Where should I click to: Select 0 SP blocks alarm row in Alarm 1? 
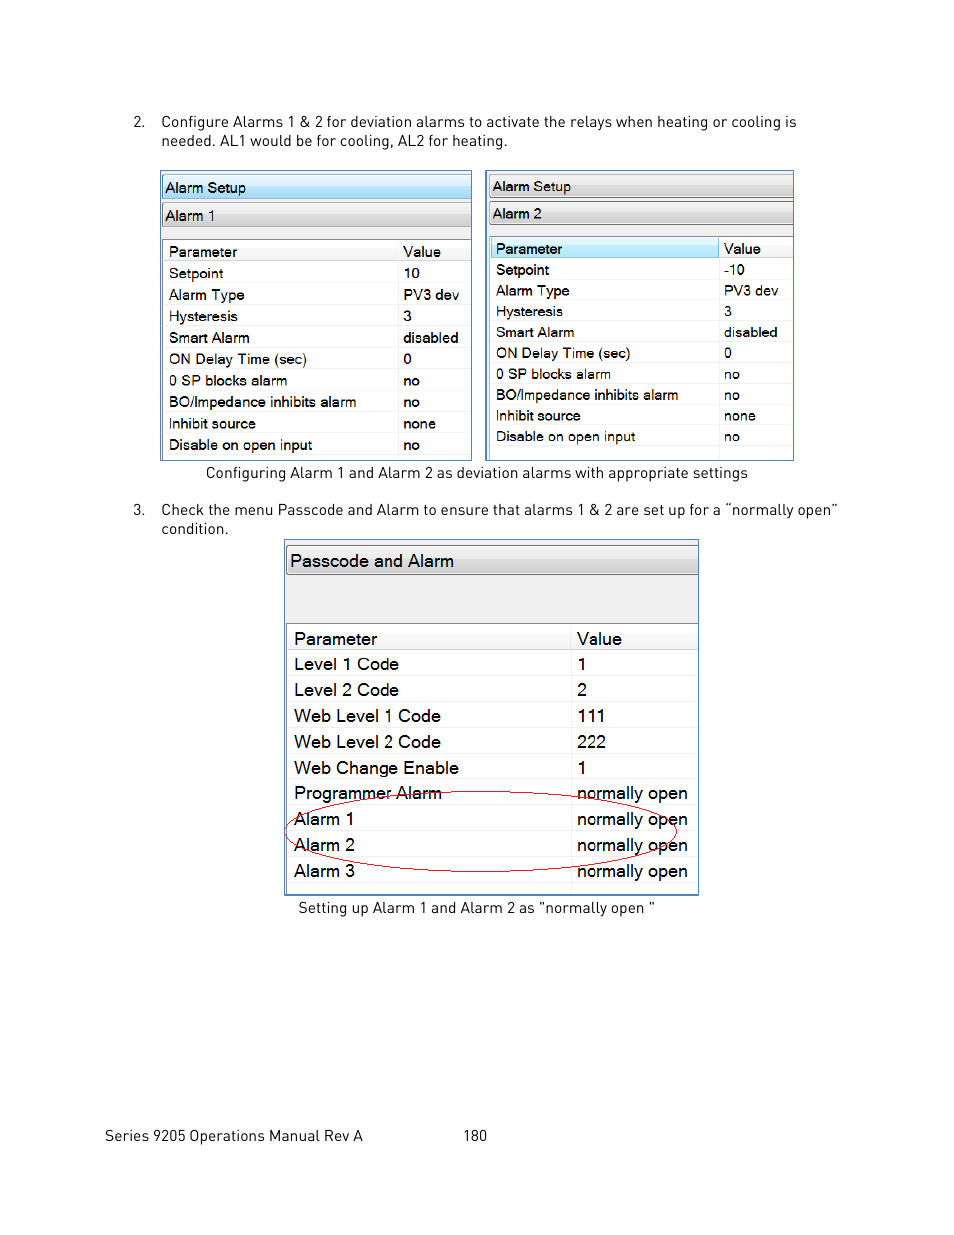[316, 381]
